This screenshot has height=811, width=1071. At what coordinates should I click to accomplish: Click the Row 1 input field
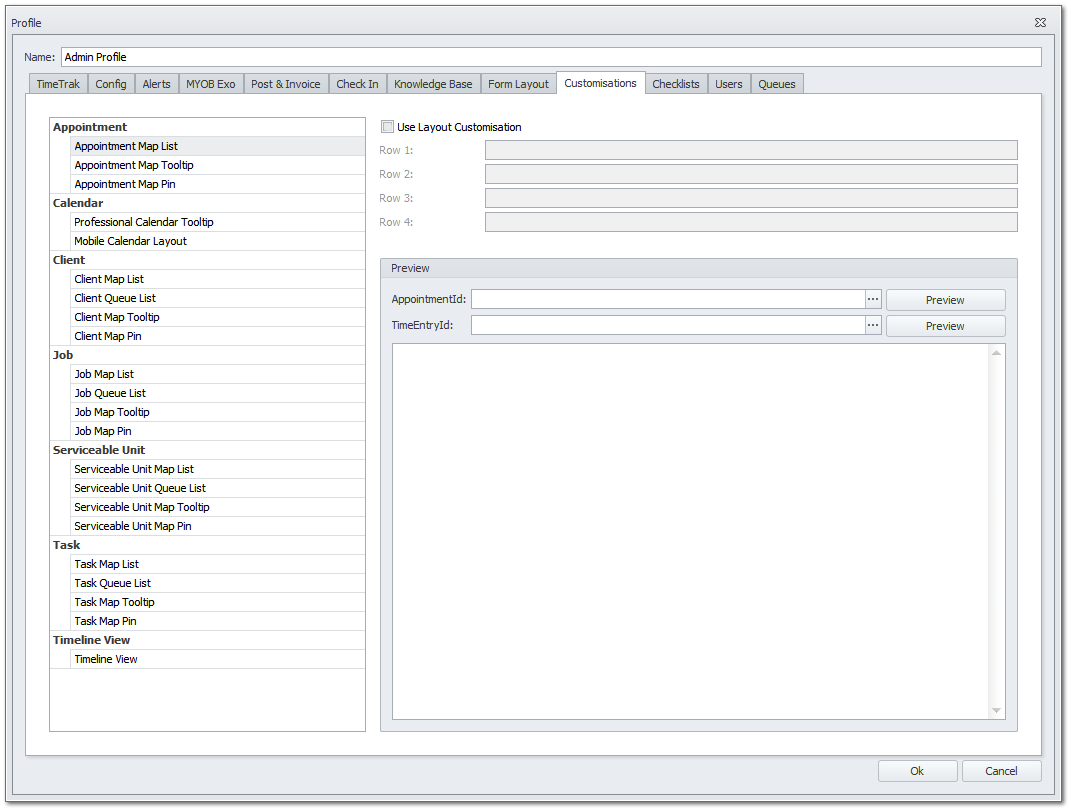[x=750, y=149]
